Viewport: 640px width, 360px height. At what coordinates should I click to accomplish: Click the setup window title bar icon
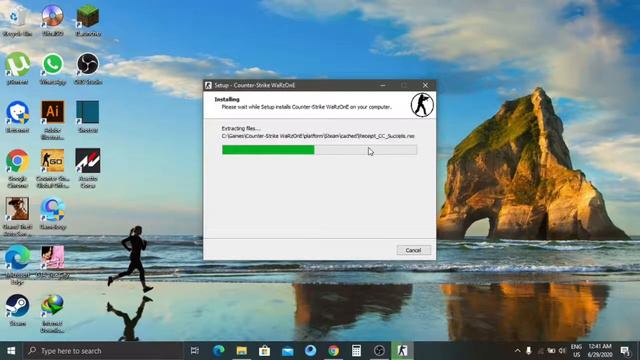pyautogui.click(x=208, y=85)
